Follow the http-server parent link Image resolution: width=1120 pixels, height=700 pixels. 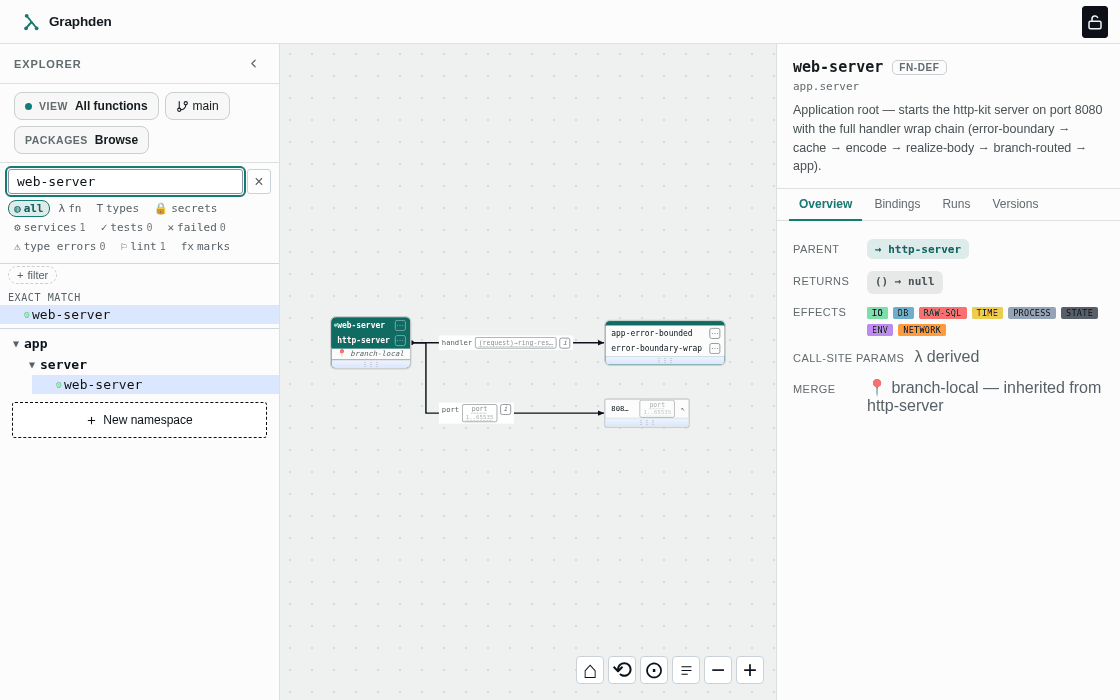918,249
